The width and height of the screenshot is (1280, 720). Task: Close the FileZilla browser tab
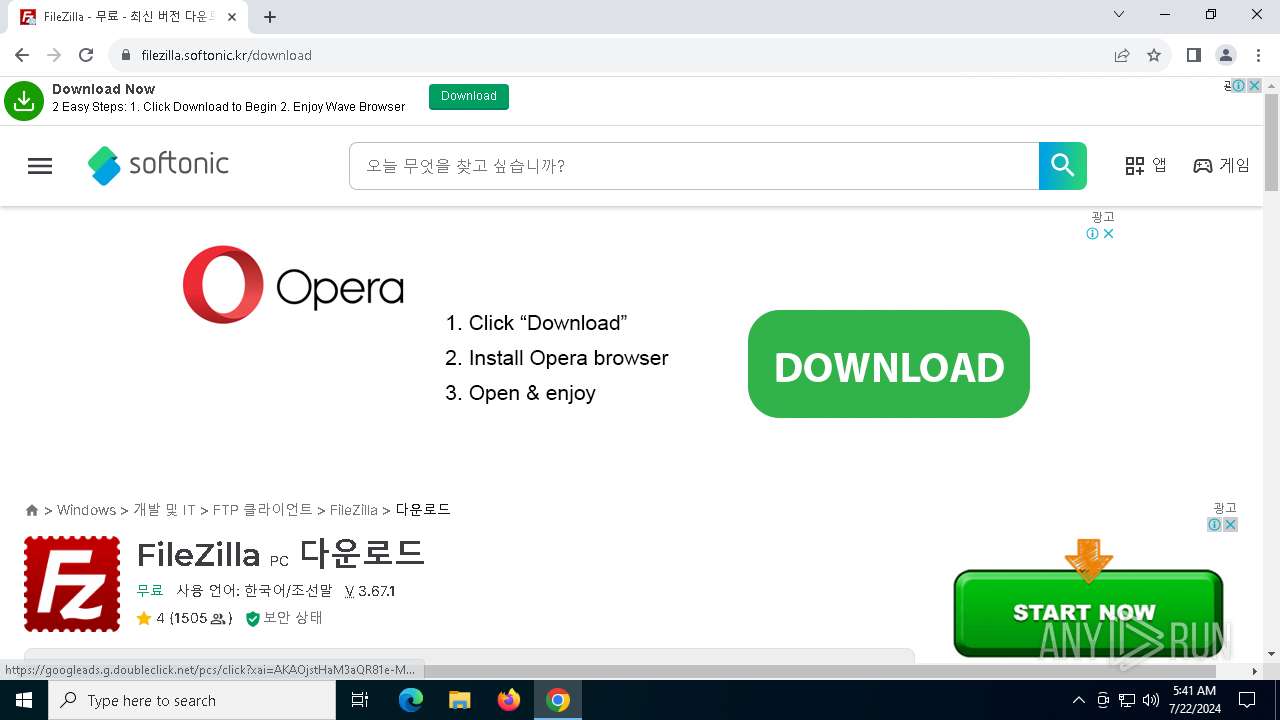(232, 17)
